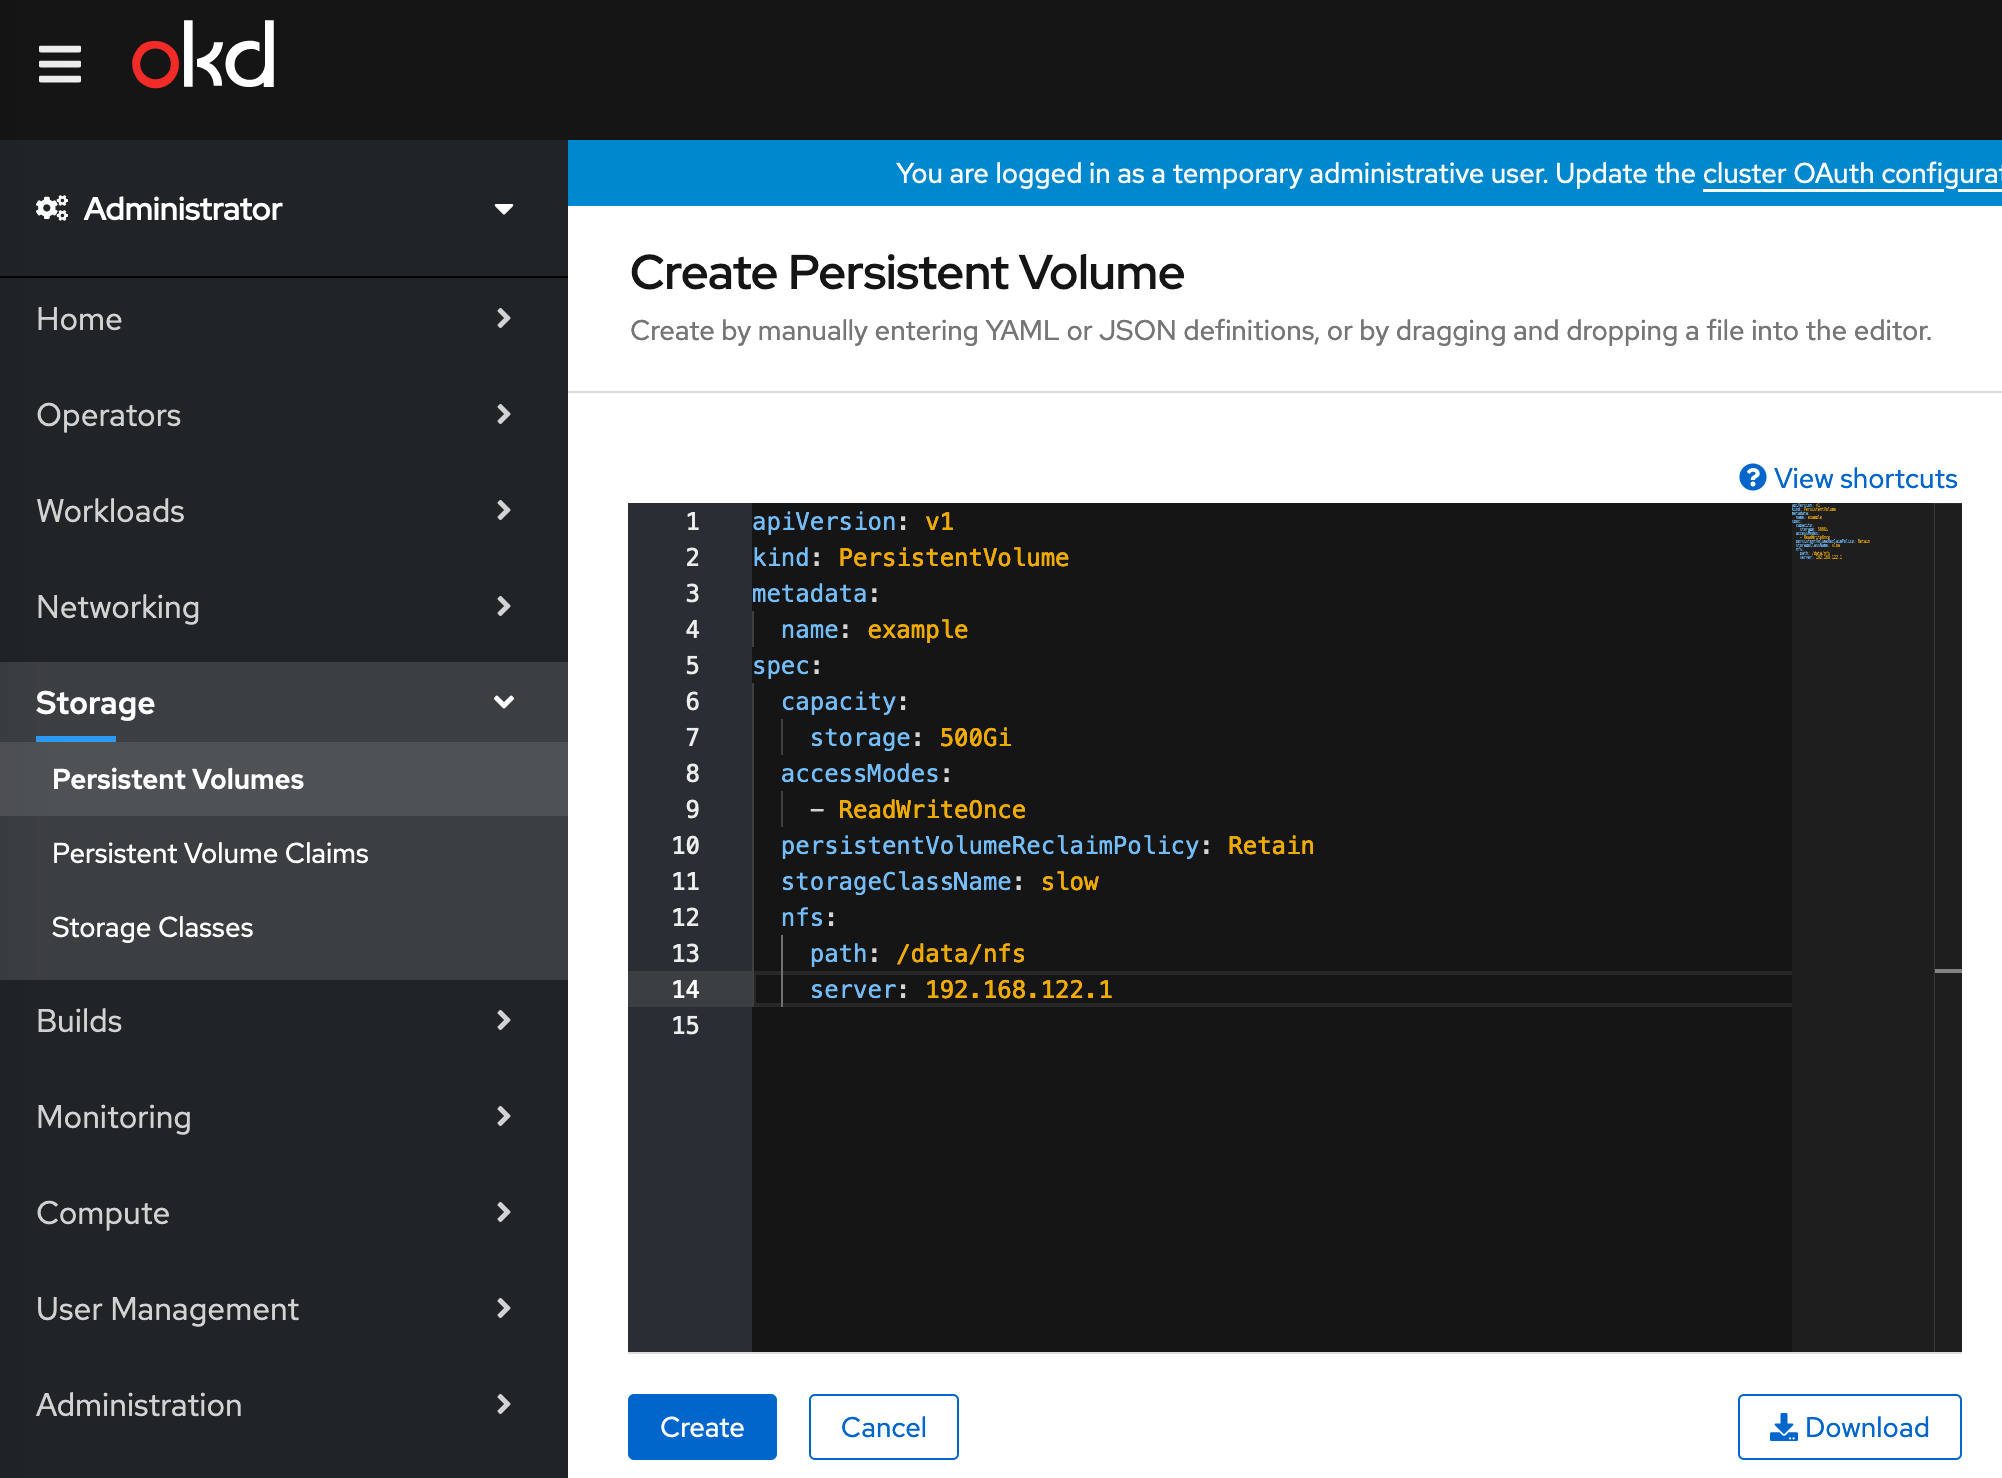Select Persistent Volumes in sidebar
2002x1478 pixels.
(x=178, y=779)
